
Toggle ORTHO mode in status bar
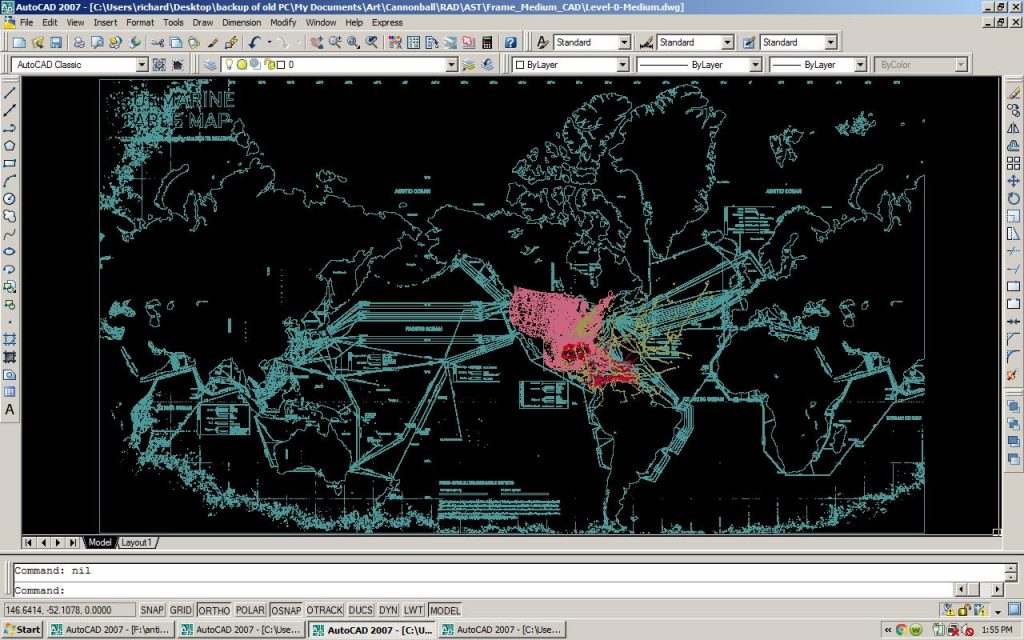pos(213,610)
